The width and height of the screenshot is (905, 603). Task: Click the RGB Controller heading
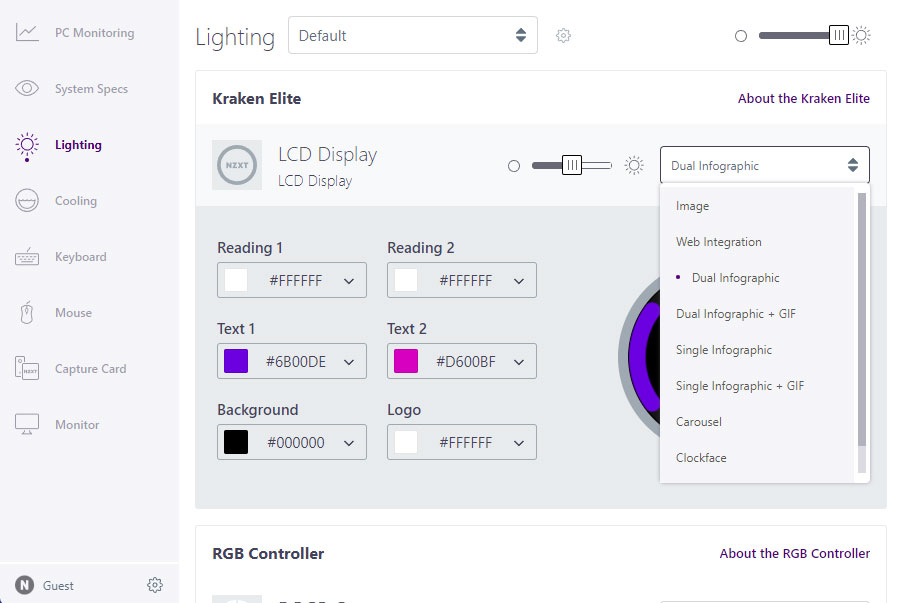268,553
